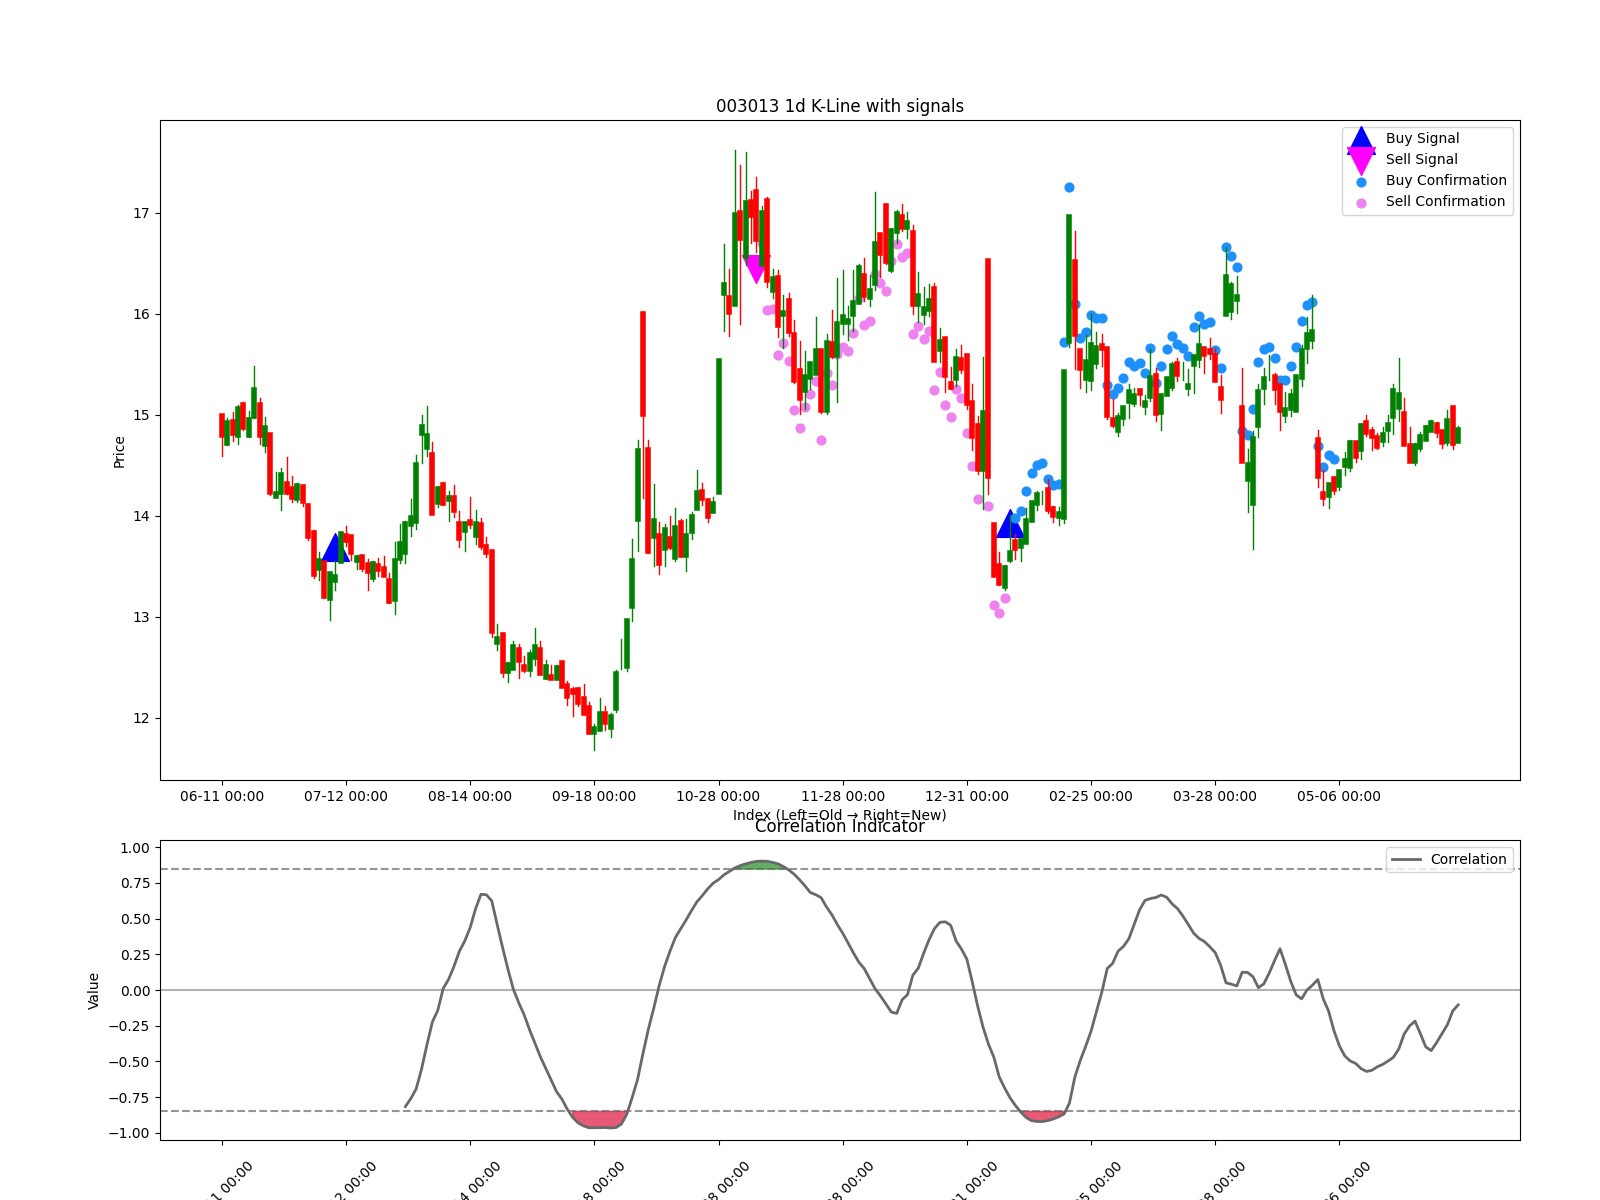Click the 'Price' y-axis label

tap(119, 452)
